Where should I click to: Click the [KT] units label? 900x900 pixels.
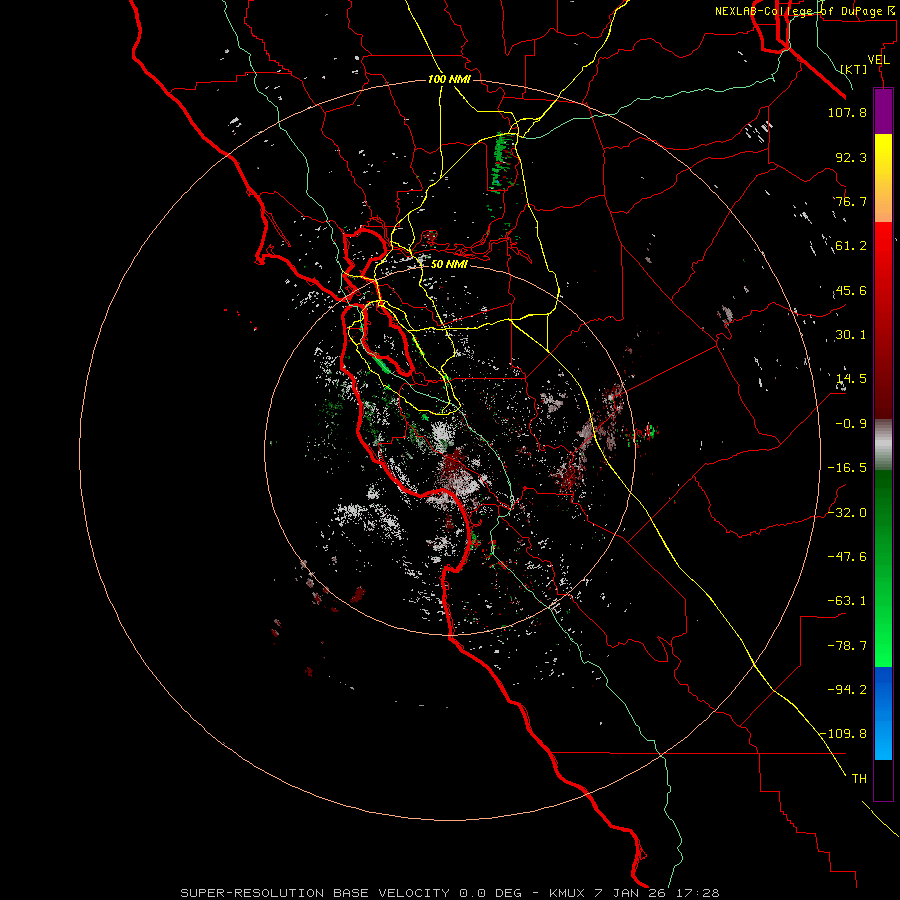(854, 69)
